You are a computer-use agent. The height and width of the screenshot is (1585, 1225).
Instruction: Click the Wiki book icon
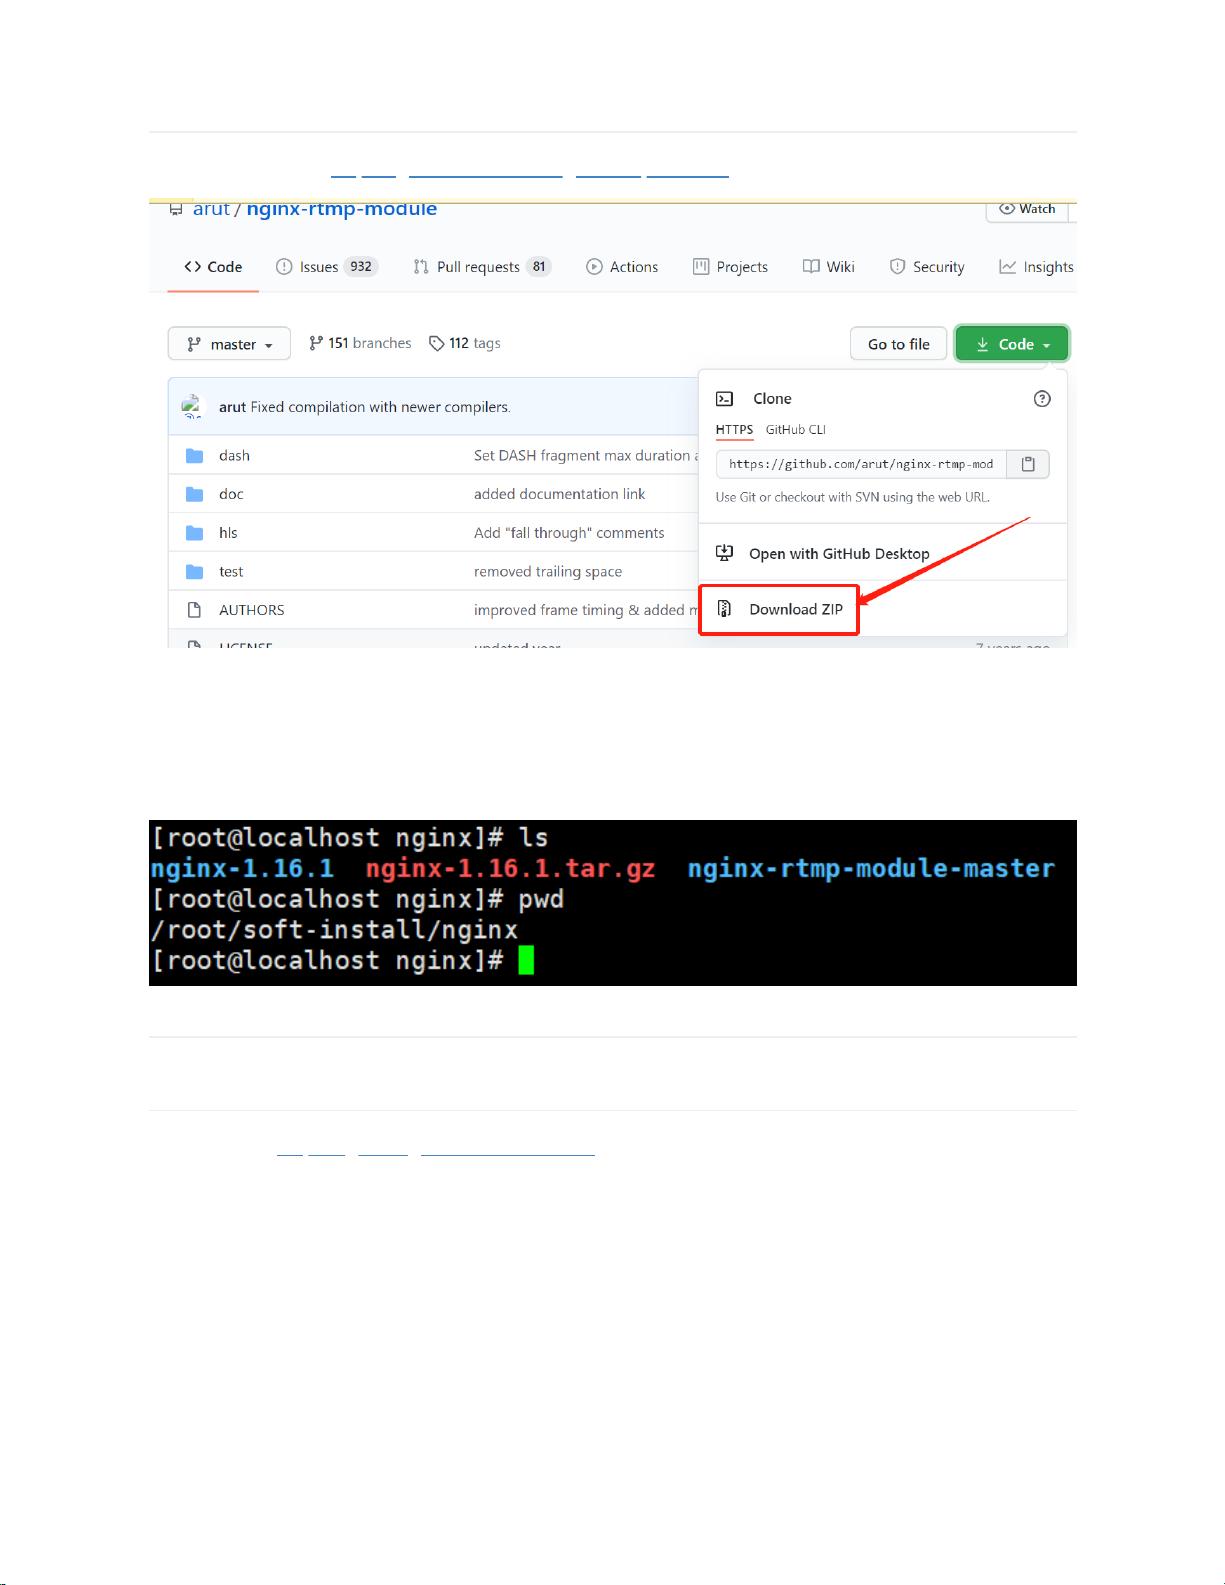pos(811,267)
